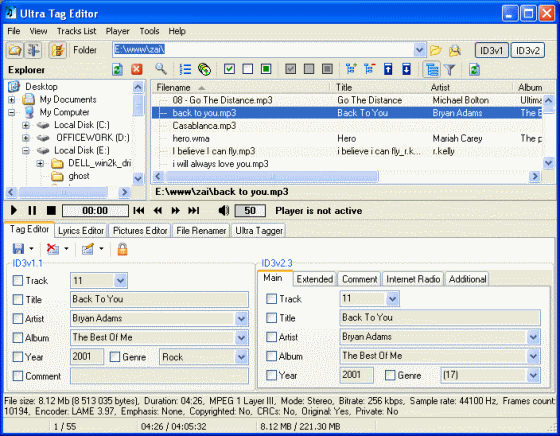Browse for folder with yellow folder icon
The width and height of the screenshot is (560, 436).
435,50
